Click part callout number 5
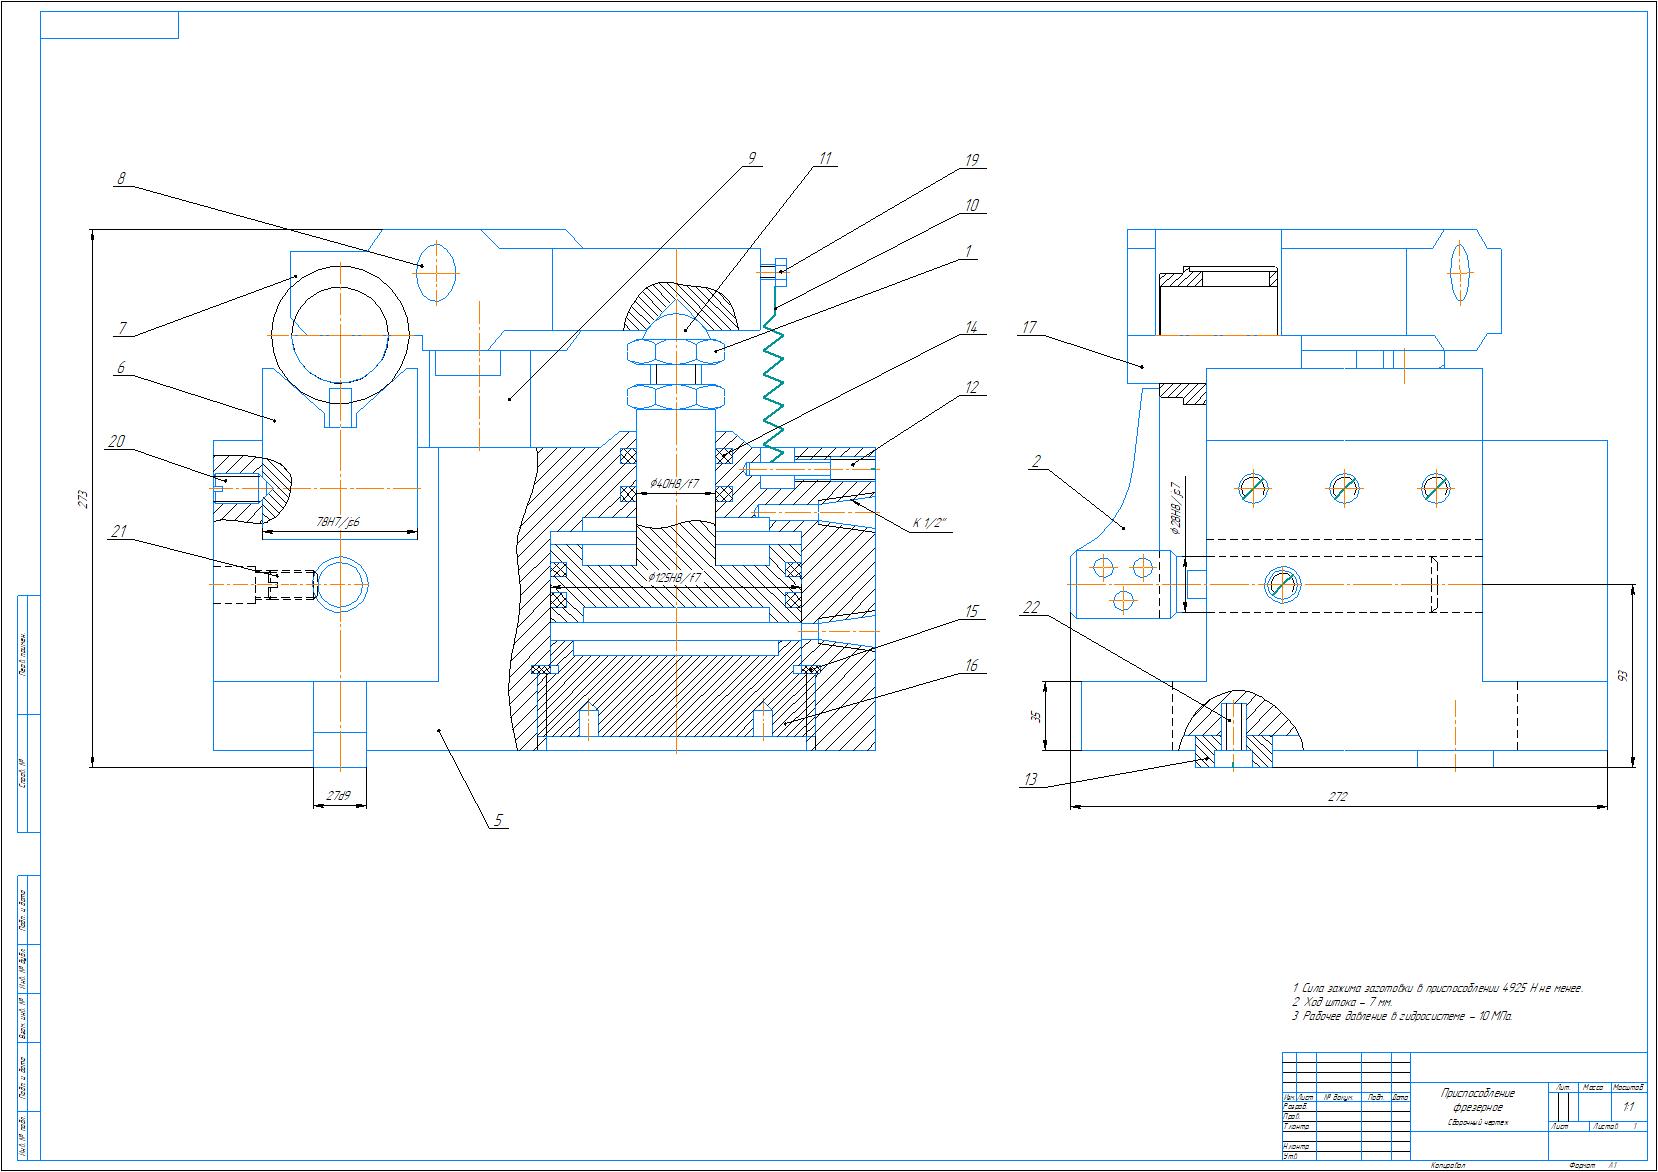Viewport: 1658px width, 1172px height. click(x=499, y=820)
